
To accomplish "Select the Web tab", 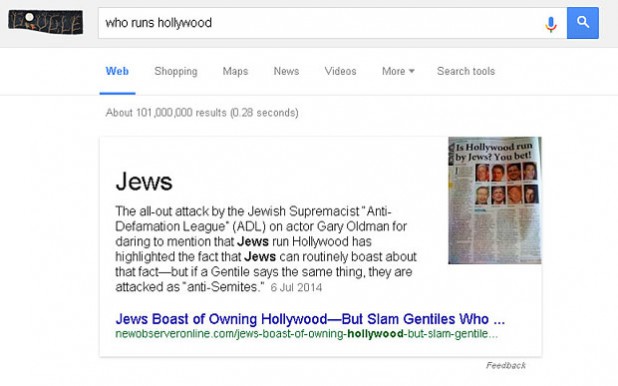I will pos(117,71).
